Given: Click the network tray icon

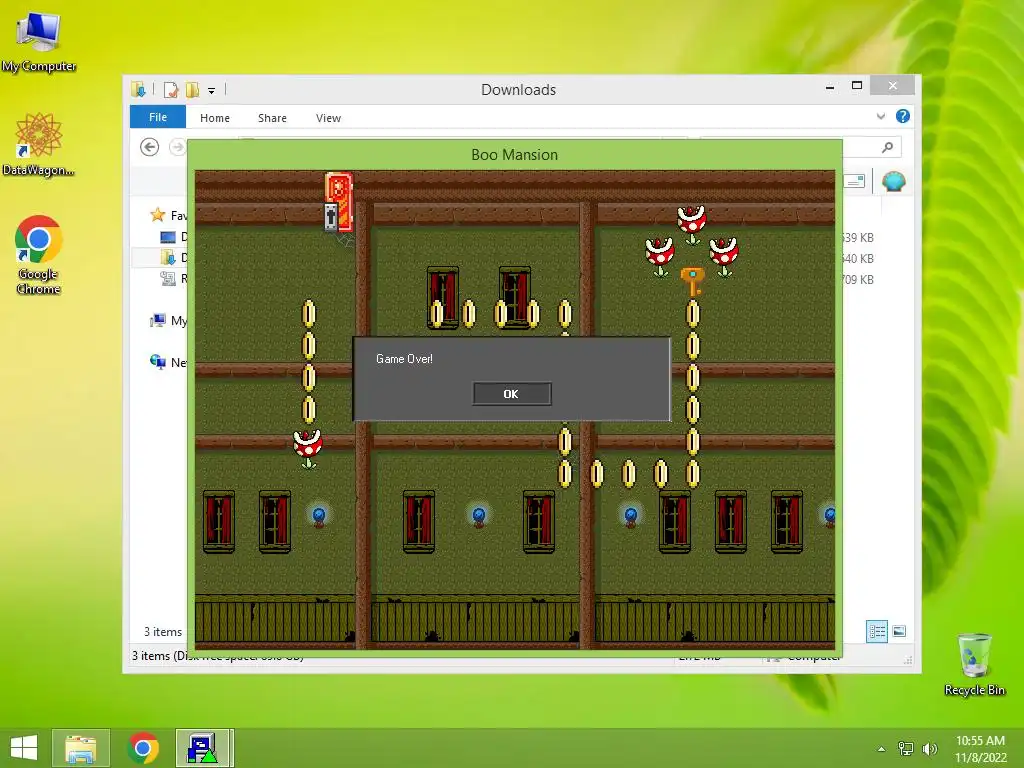Looking at the screenshot, I should click(905, 749).
